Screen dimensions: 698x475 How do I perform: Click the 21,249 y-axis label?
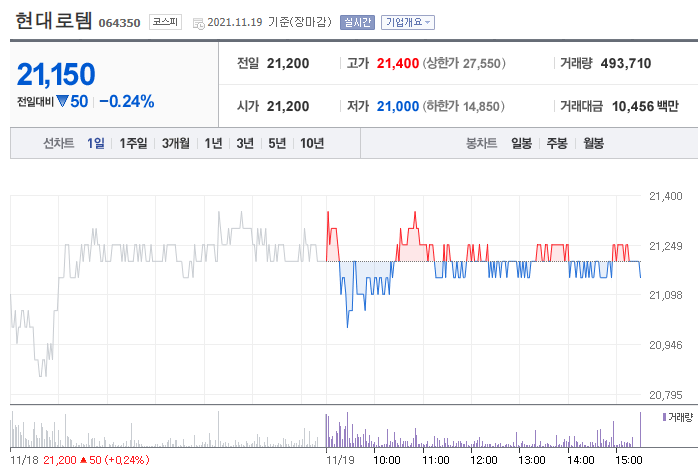[x=666, y=246]
